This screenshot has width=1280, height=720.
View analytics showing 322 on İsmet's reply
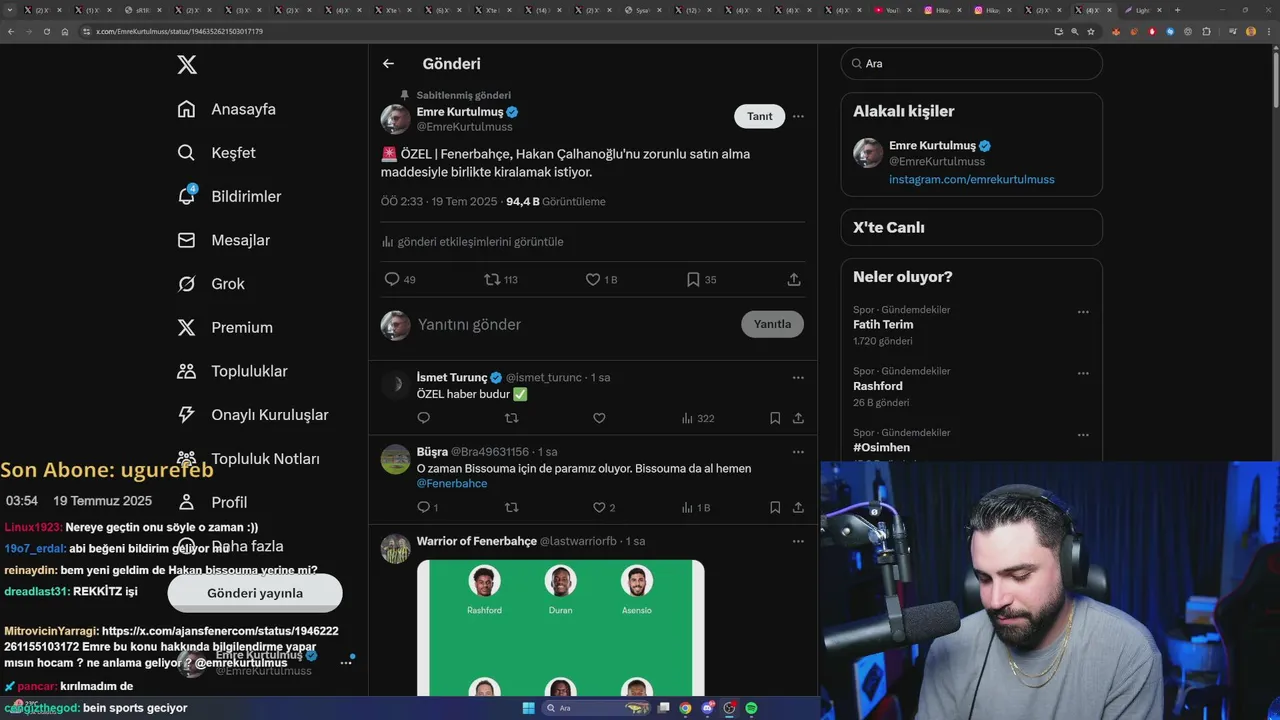(698, 418)
